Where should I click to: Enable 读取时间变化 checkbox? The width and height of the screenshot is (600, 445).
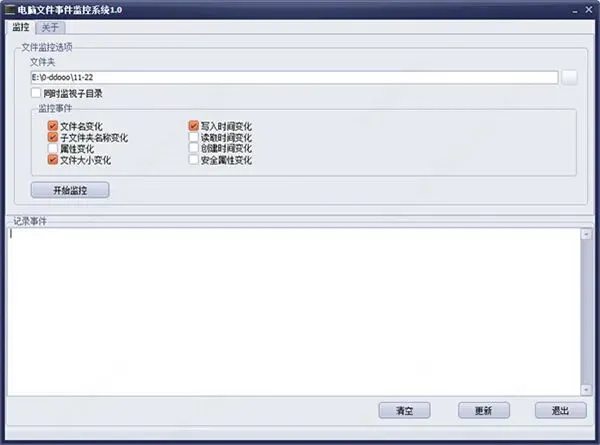(194, 137)
